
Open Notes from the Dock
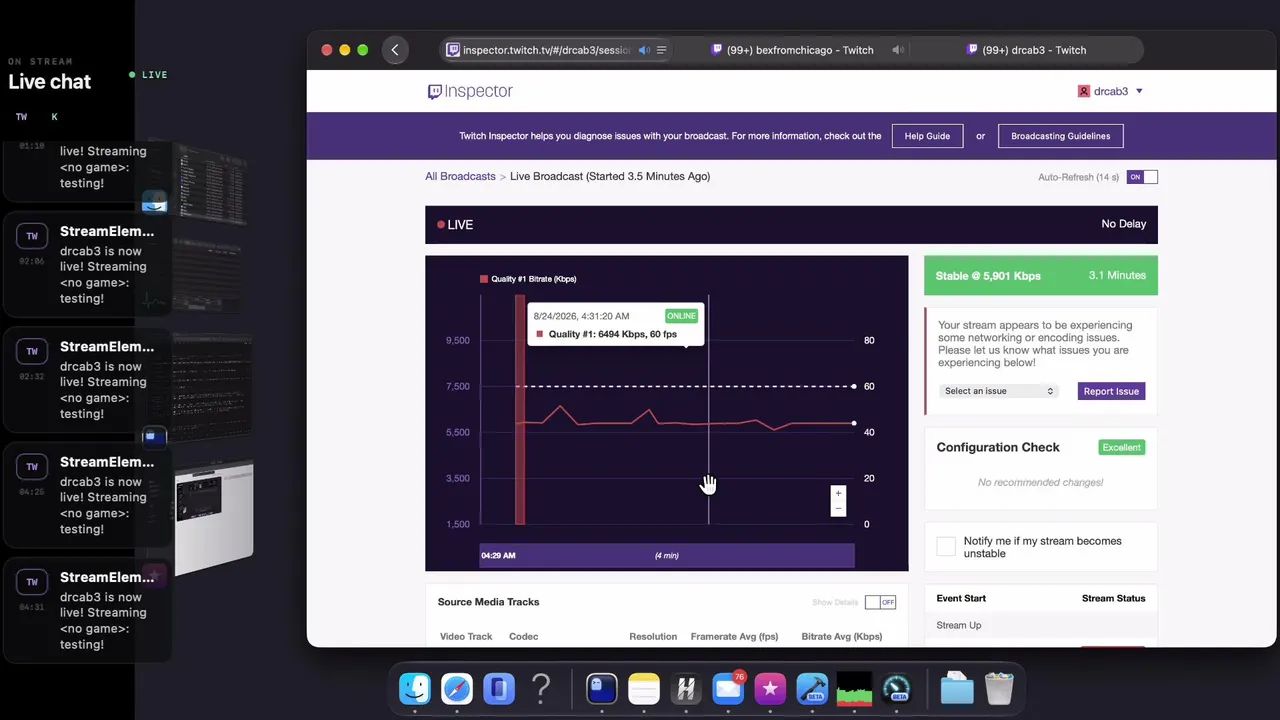point(644,688)
